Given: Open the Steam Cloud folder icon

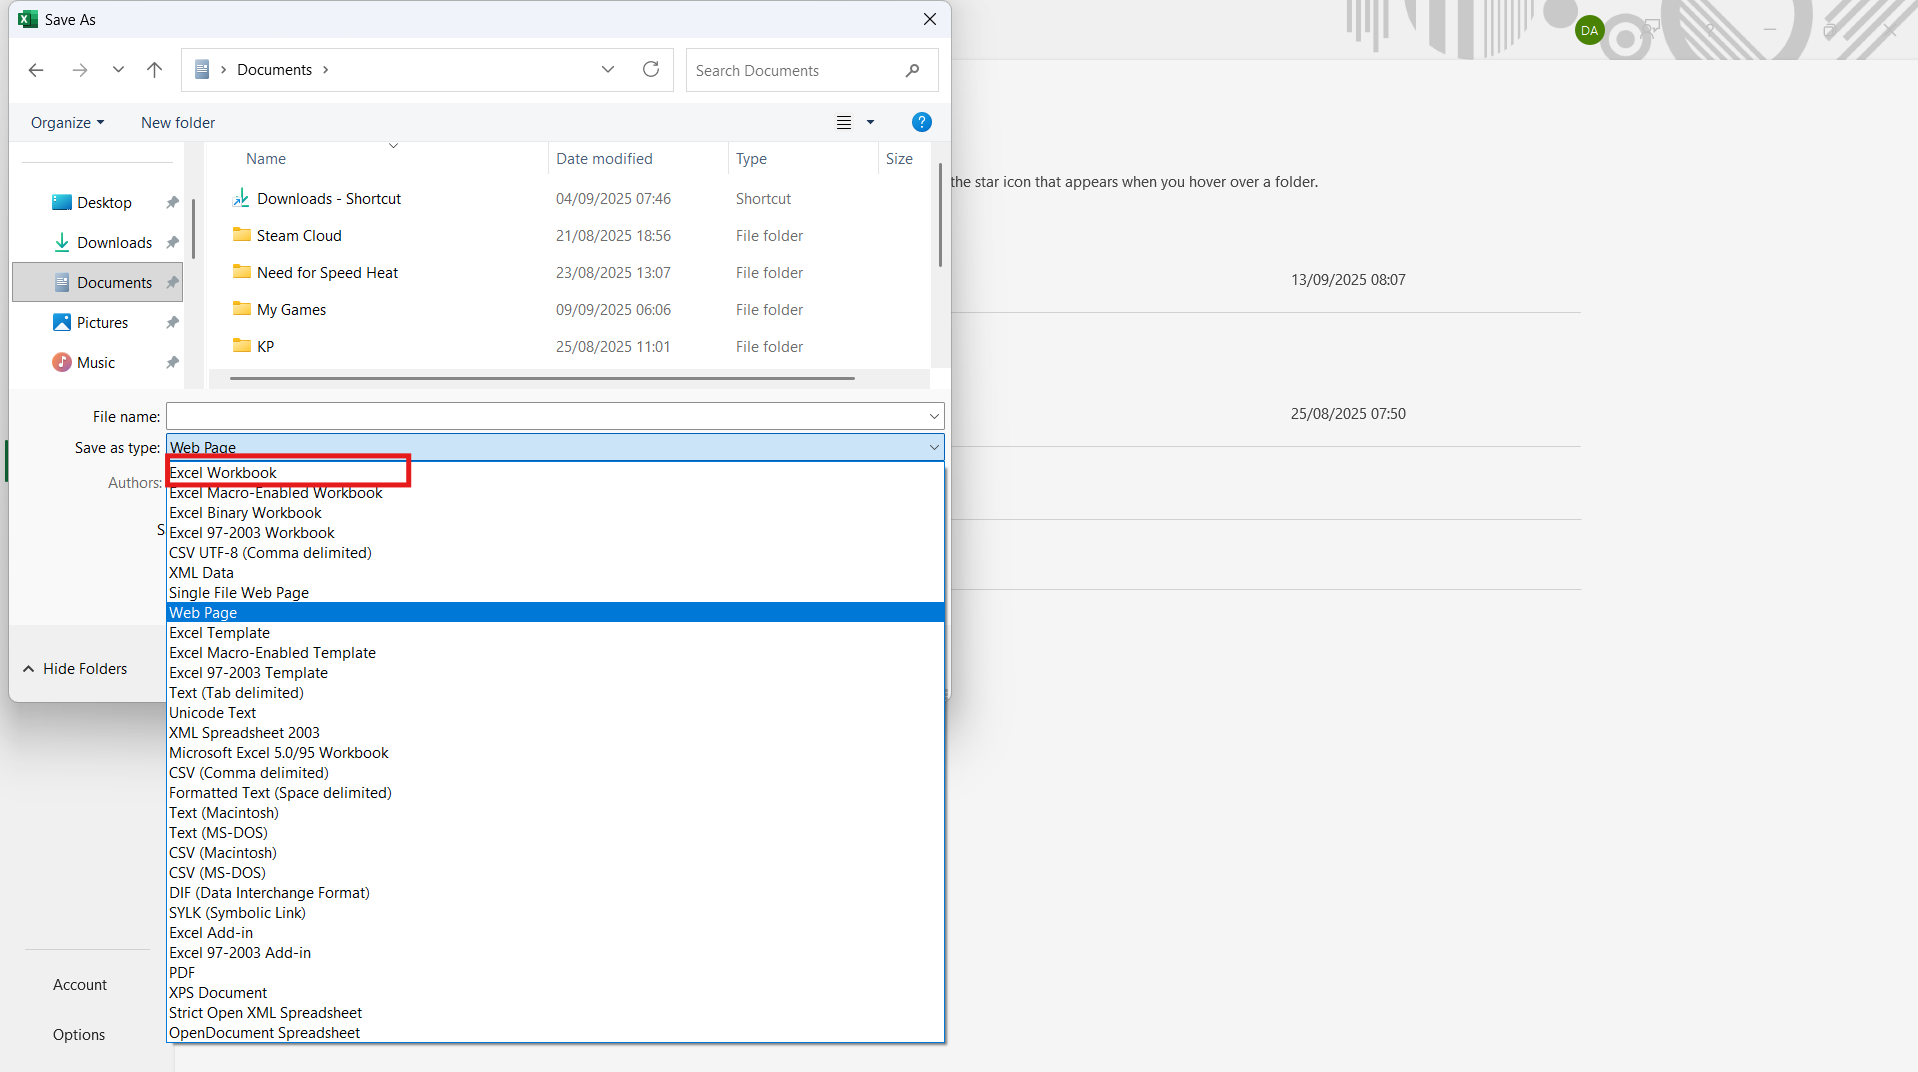Looking at the screenshot, I should (x=242, y=235).
